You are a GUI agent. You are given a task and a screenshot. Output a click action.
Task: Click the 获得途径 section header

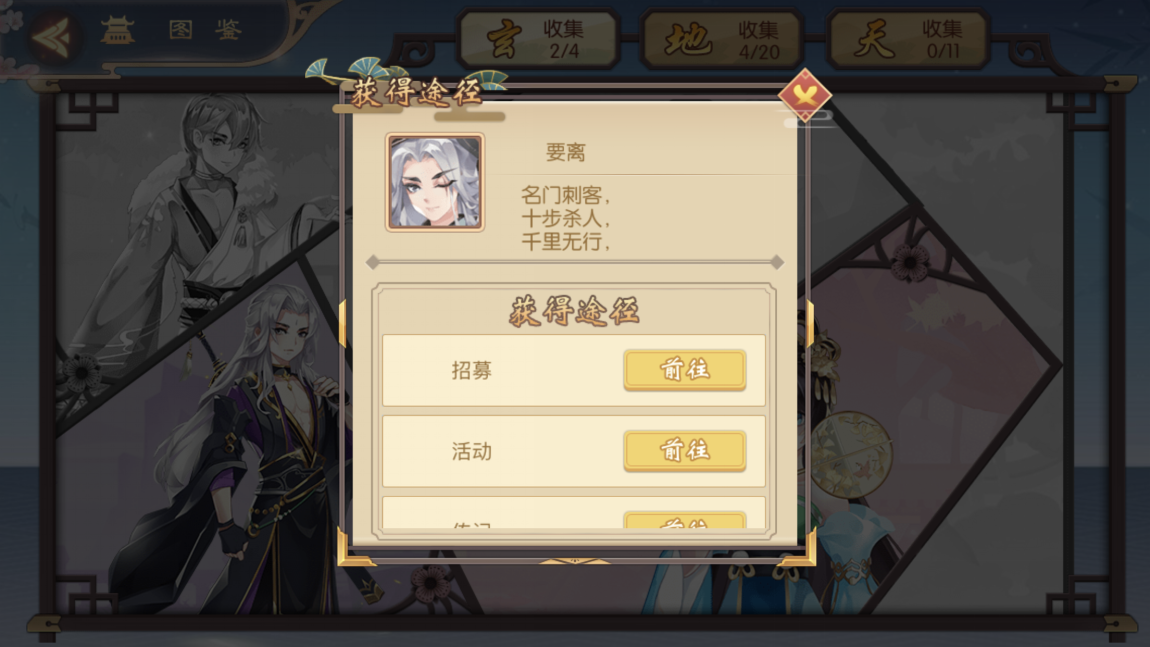click(574, 311)
